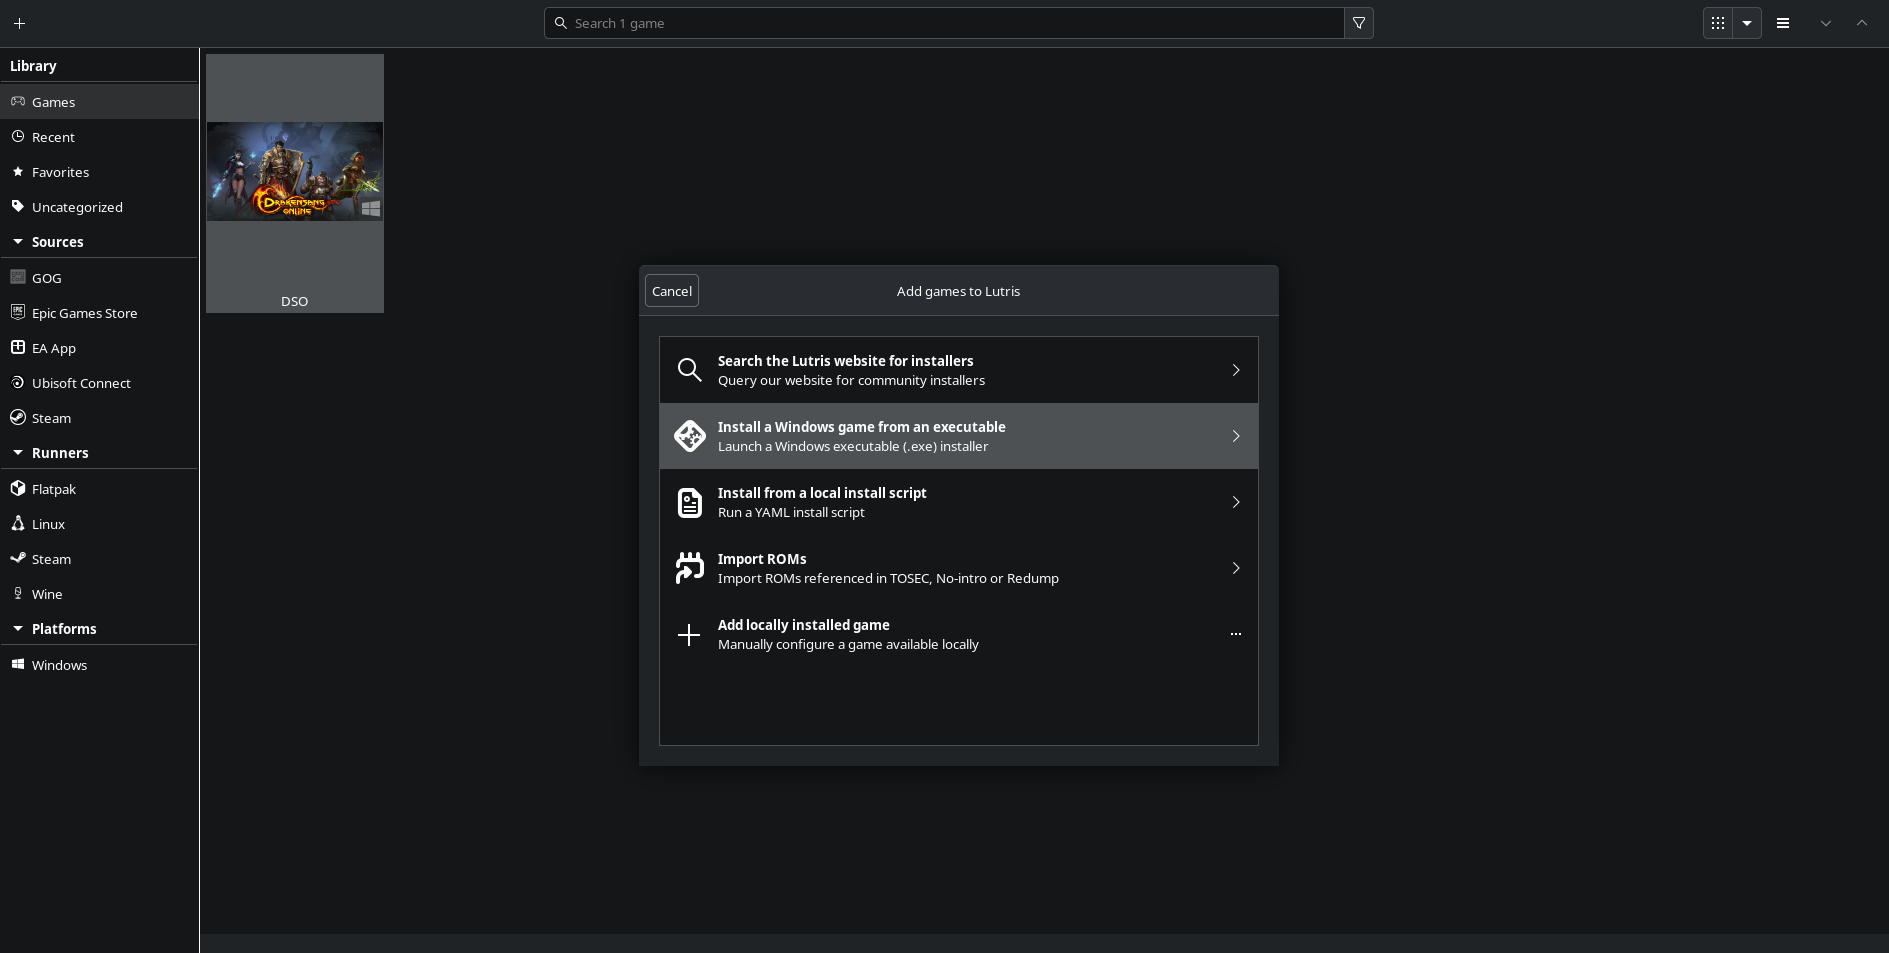Open the view options dropdown arrow

1747,23
